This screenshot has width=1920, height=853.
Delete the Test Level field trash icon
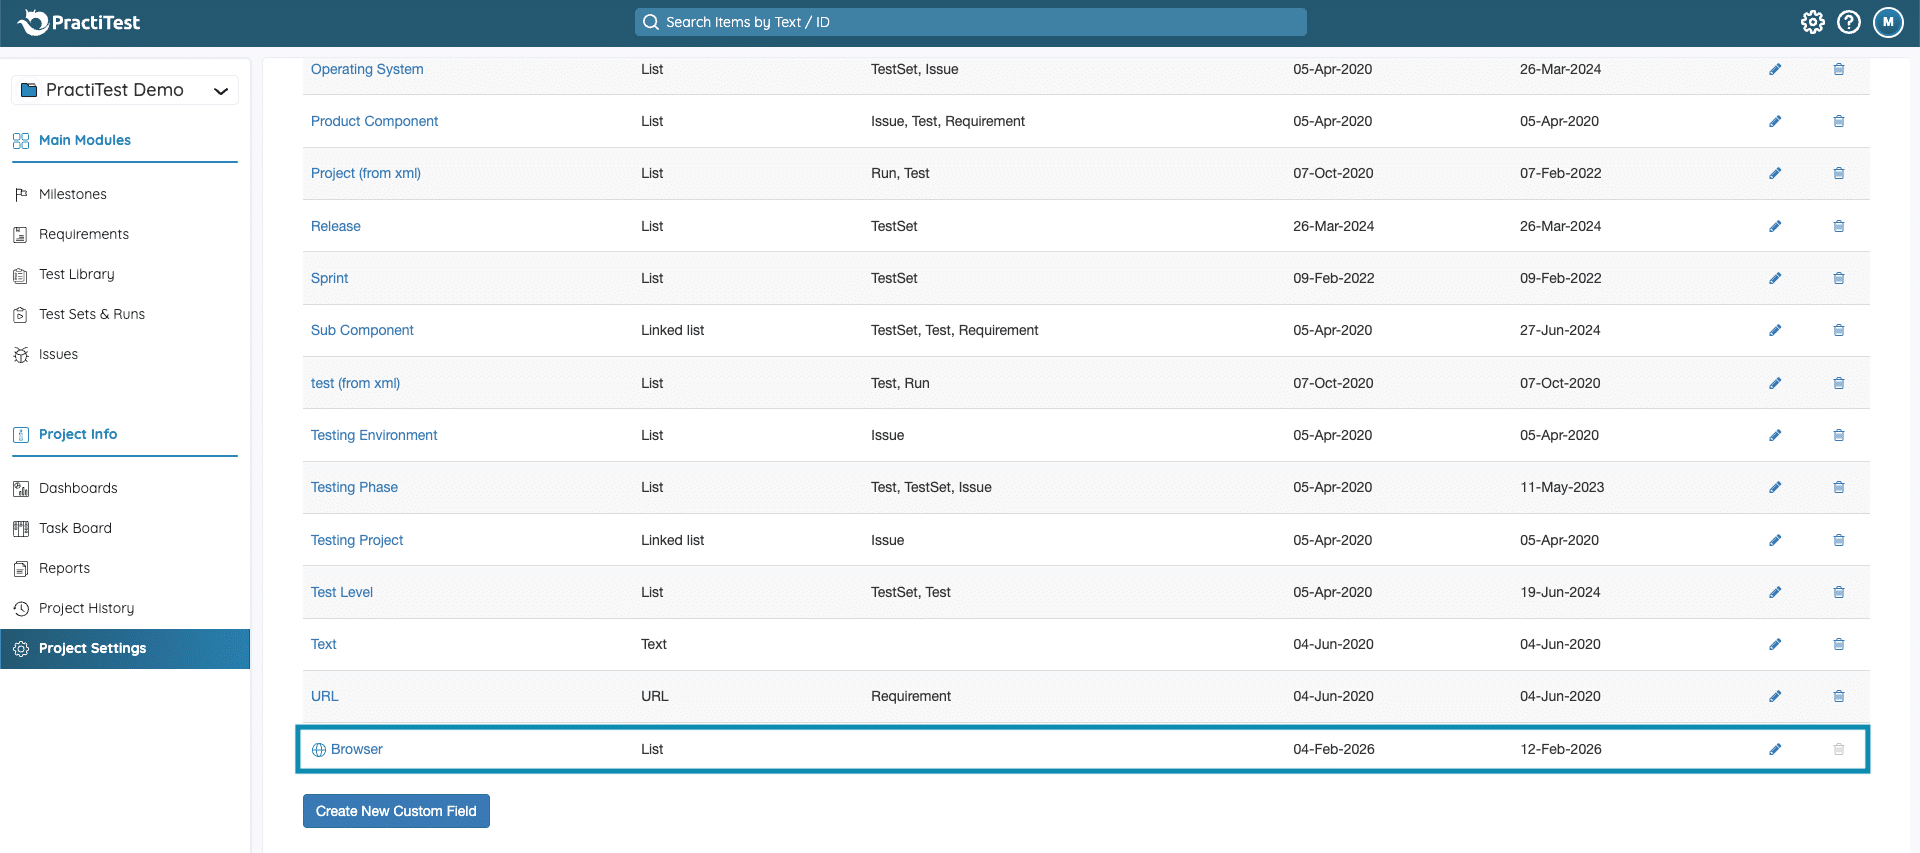tap(1838, 592)
